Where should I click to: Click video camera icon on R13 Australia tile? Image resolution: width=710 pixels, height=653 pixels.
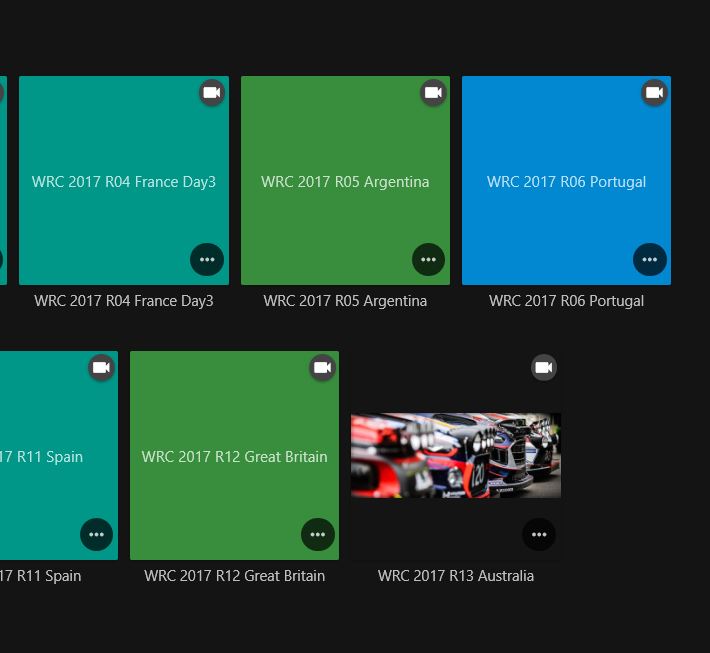click(x=544, y=368)
